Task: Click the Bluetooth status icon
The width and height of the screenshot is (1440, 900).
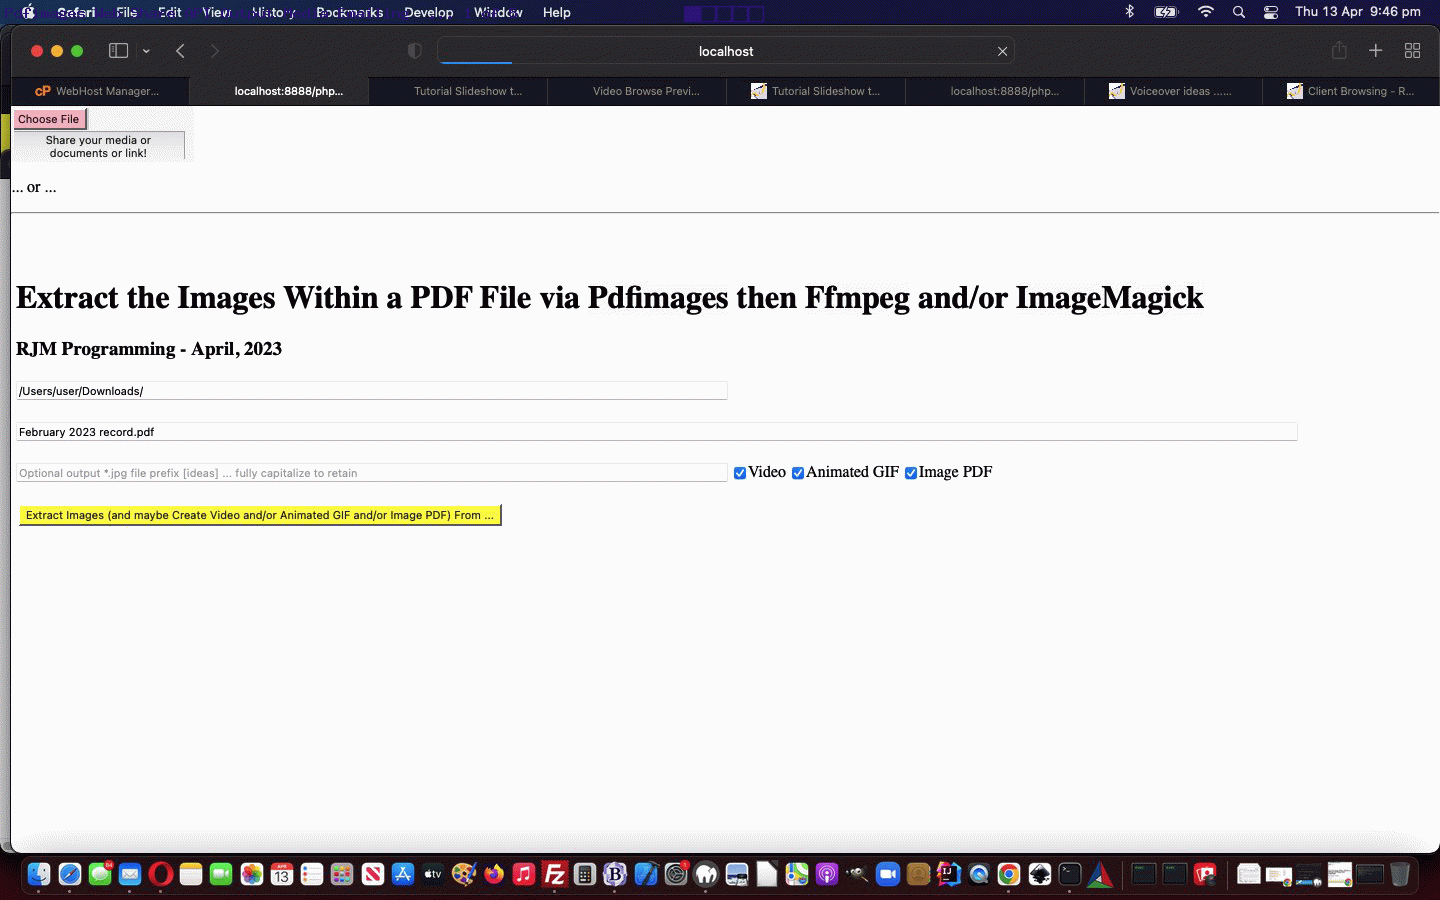Action: [x=1130, y=12]
